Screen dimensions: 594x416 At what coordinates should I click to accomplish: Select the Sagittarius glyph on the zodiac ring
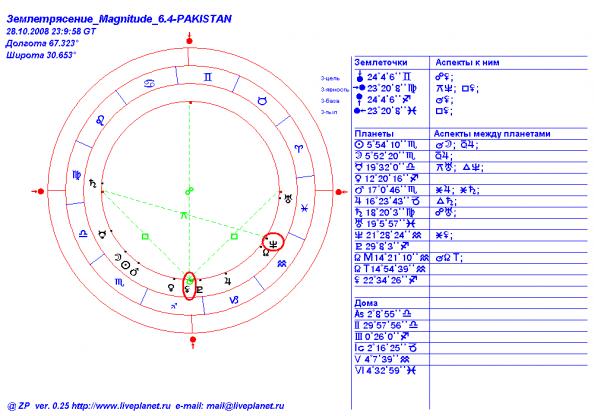click(x=174, y=306)
